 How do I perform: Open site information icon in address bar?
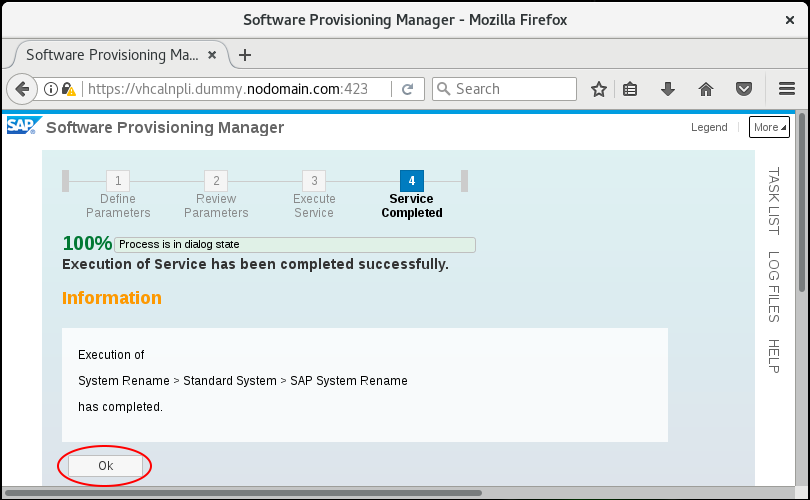click(x=51, y=89)
